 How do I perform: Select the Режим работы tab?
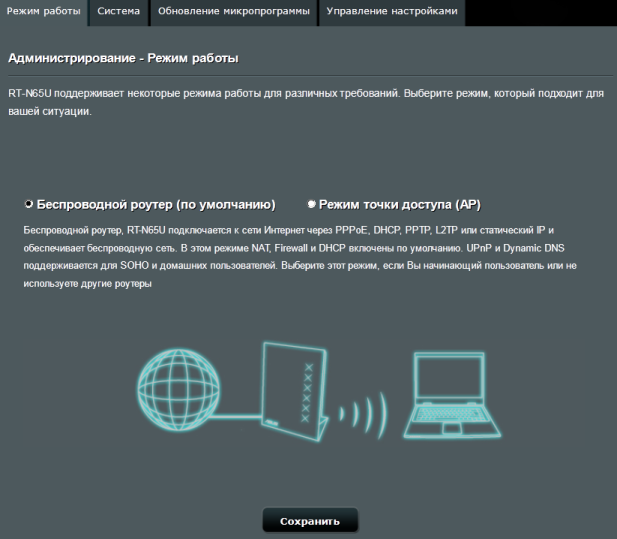[x=44, y=12]
